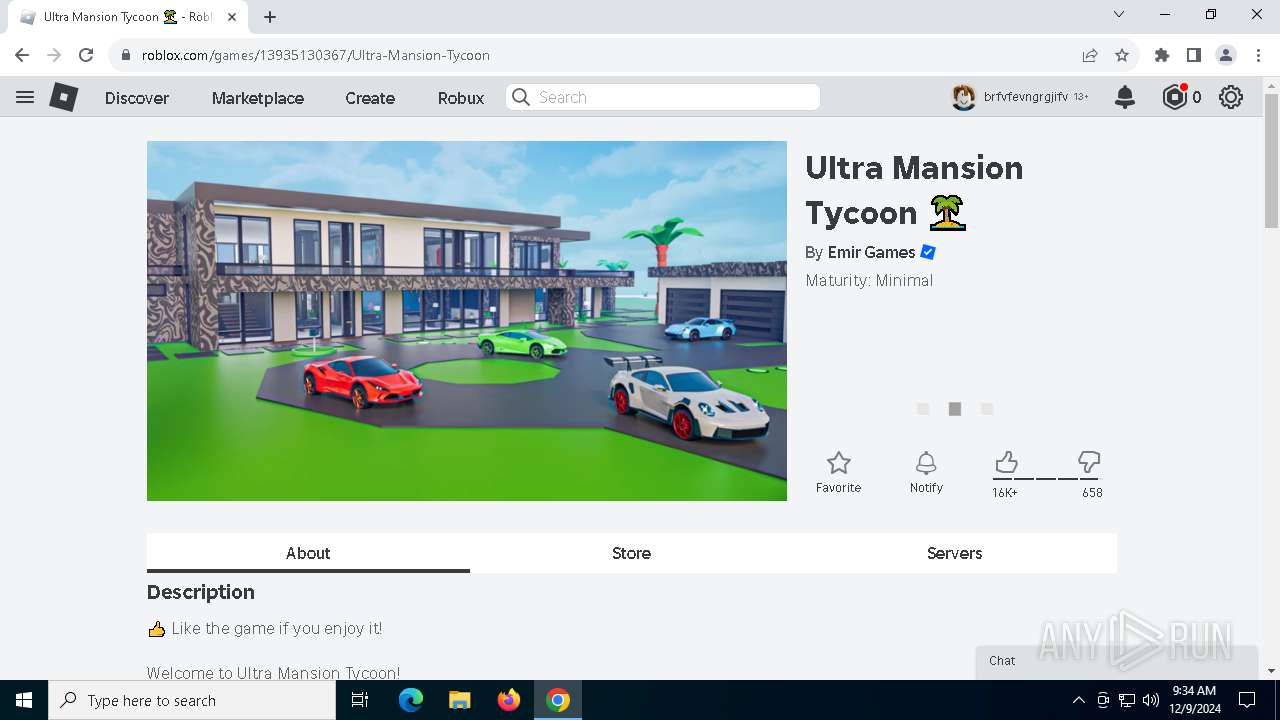Open brfvfevngrgjifv profile link
Viewport: 1280px width, 720px height.
pos(1026,97)
